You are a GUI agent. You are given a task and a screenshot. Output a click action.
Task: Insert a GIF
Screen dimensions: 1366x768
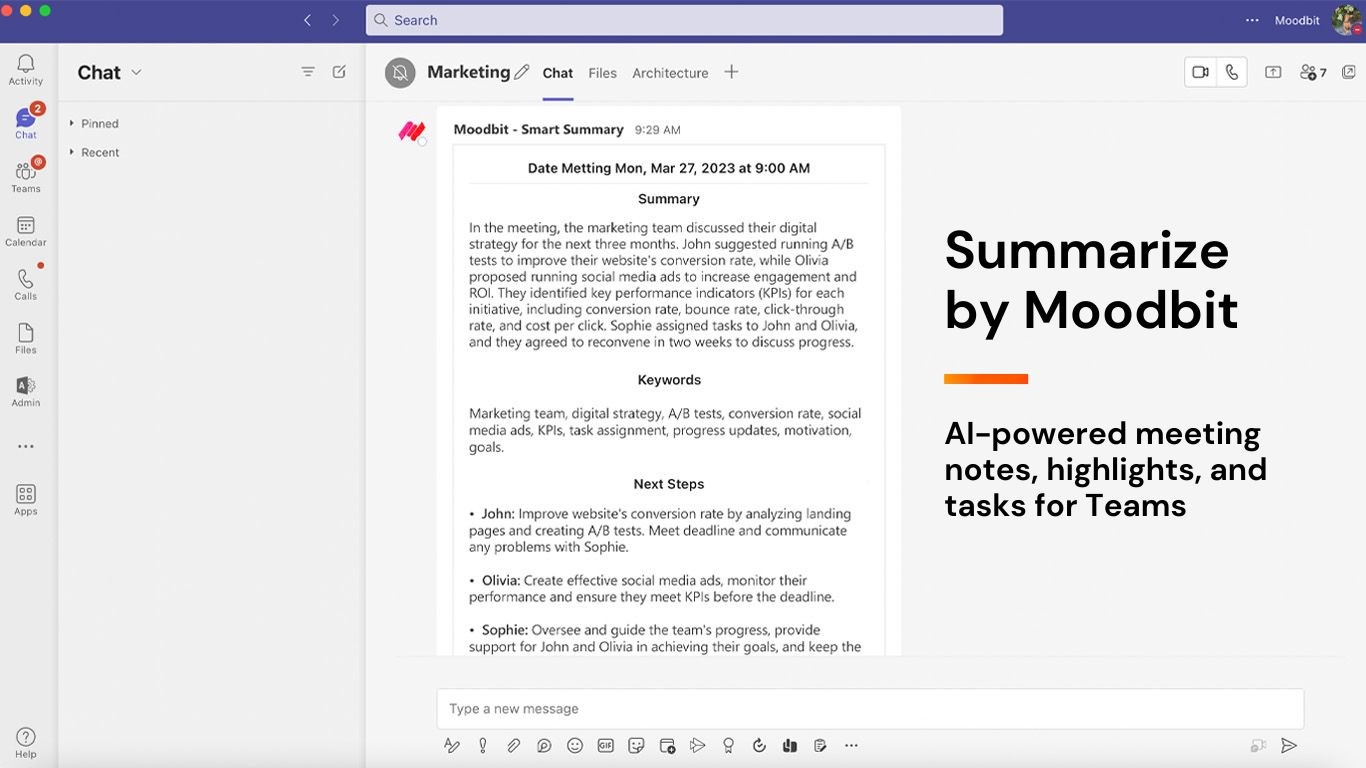click(605, 745)
